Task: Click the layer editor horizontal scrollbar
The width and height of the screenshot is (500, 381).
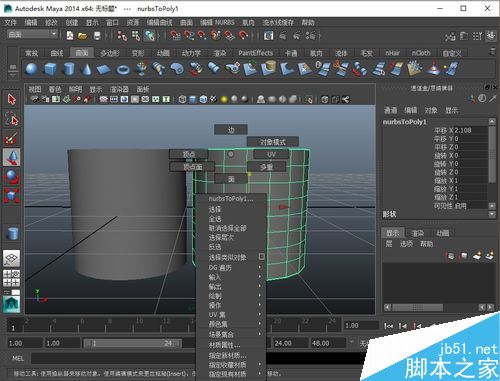Action: (418, 307)
